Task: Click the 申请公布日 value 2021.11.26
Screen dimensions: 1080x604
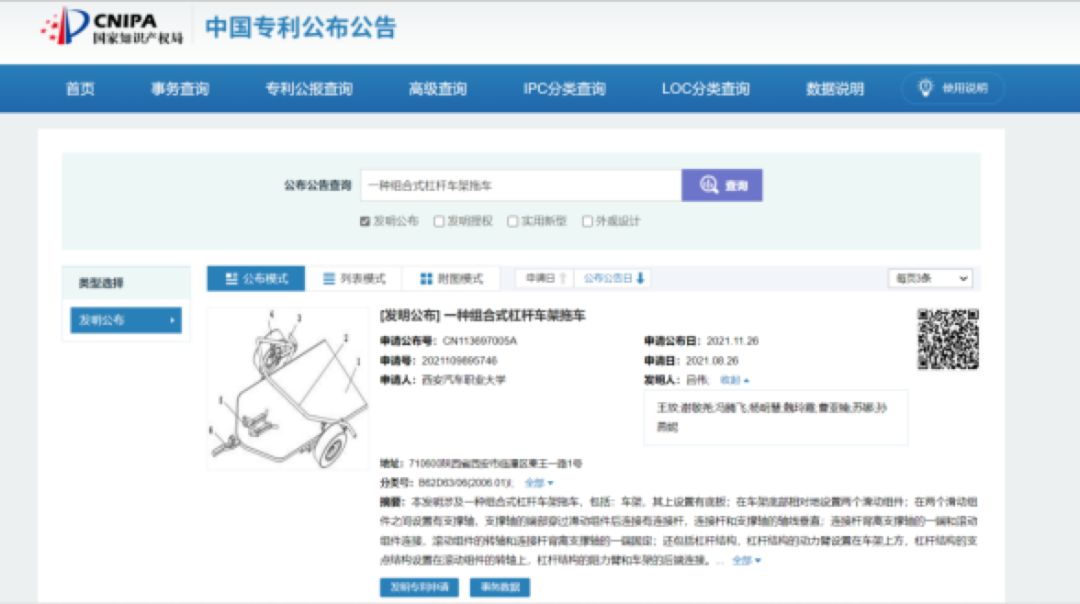Action: (x=732, y=341)
